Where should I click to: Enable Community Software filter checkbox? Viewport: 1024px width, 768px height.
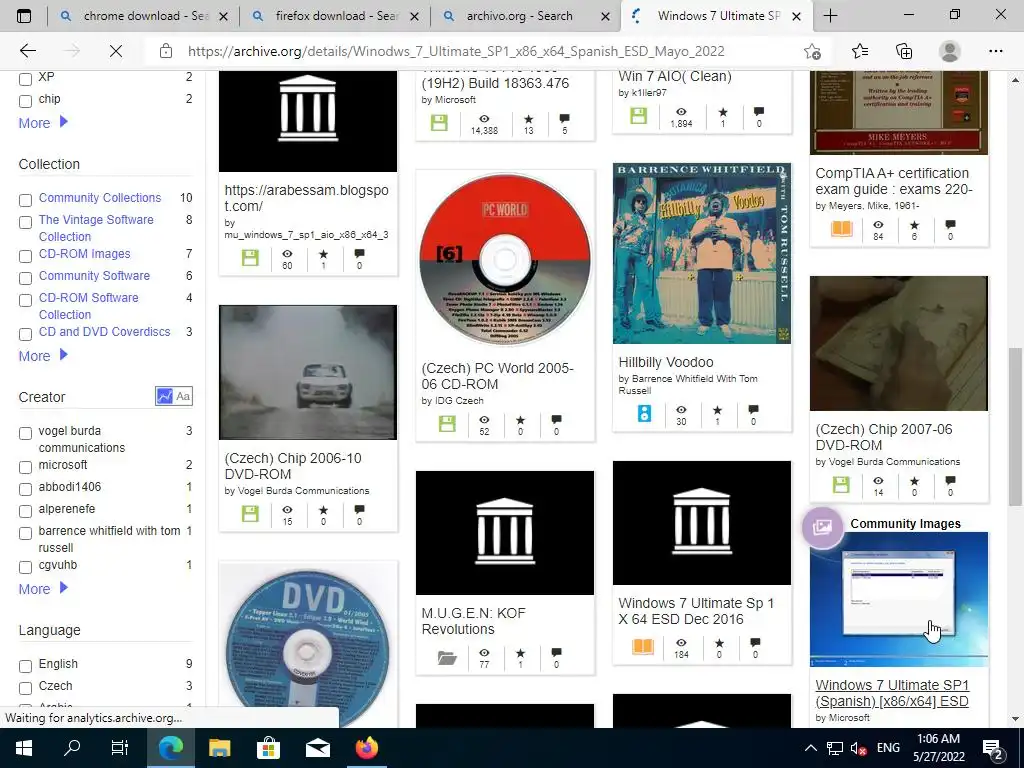pyautogui.click(x=25, y=278)
